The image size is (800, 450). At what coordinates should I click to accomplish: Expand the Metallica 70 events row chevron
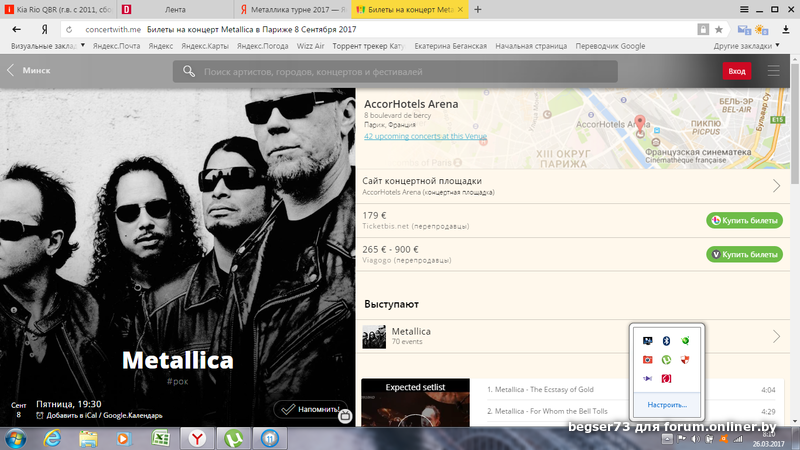click(776, 336)
